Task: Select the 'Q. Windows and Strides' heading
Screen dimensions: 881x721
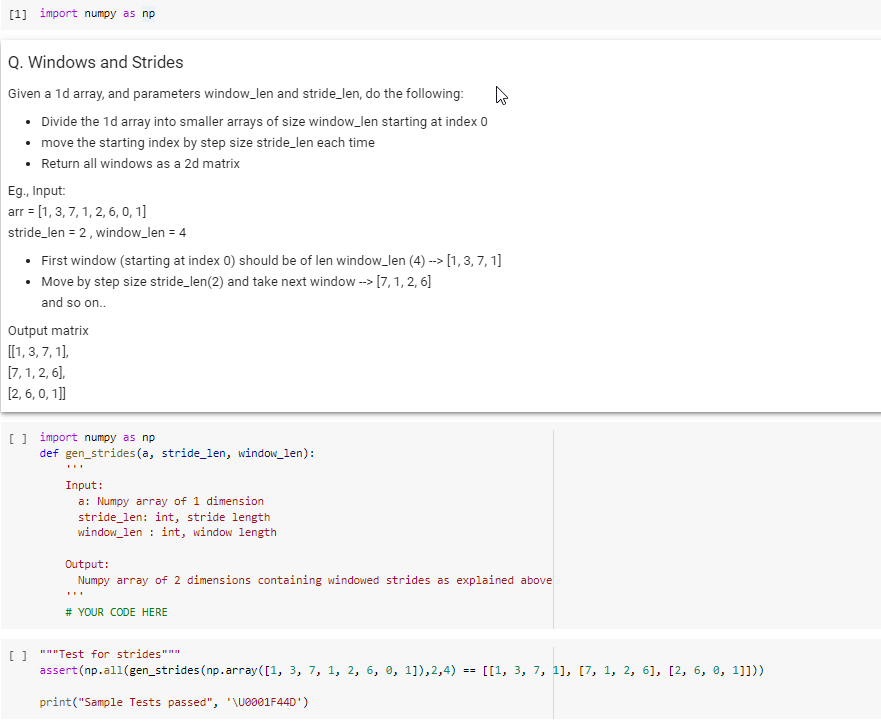Action: pyautogui.click(x=95, y=62)
